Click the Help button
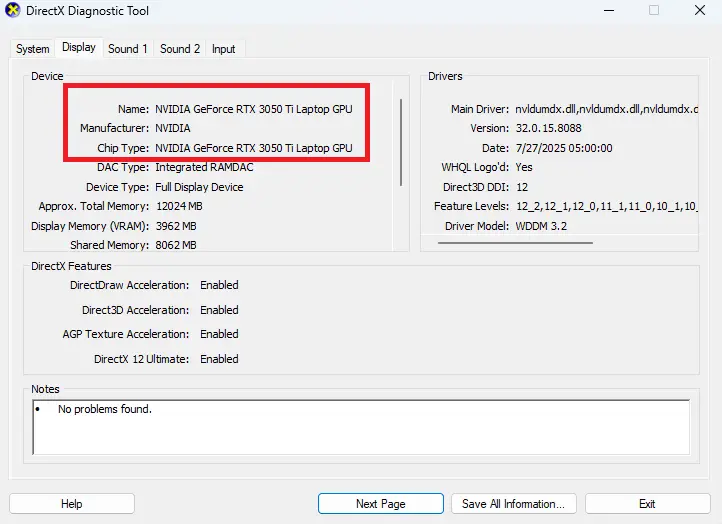Screen dimensions: 722x524 [72, 504]
